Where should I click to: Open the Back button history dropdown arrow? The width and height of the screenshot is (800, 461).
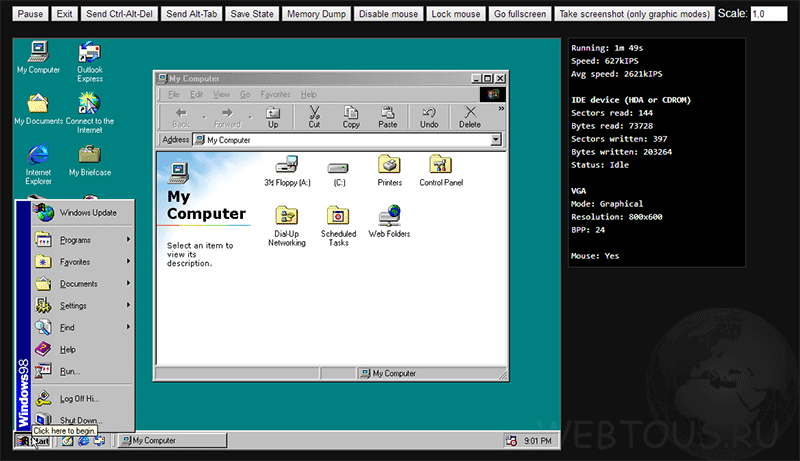204,118
